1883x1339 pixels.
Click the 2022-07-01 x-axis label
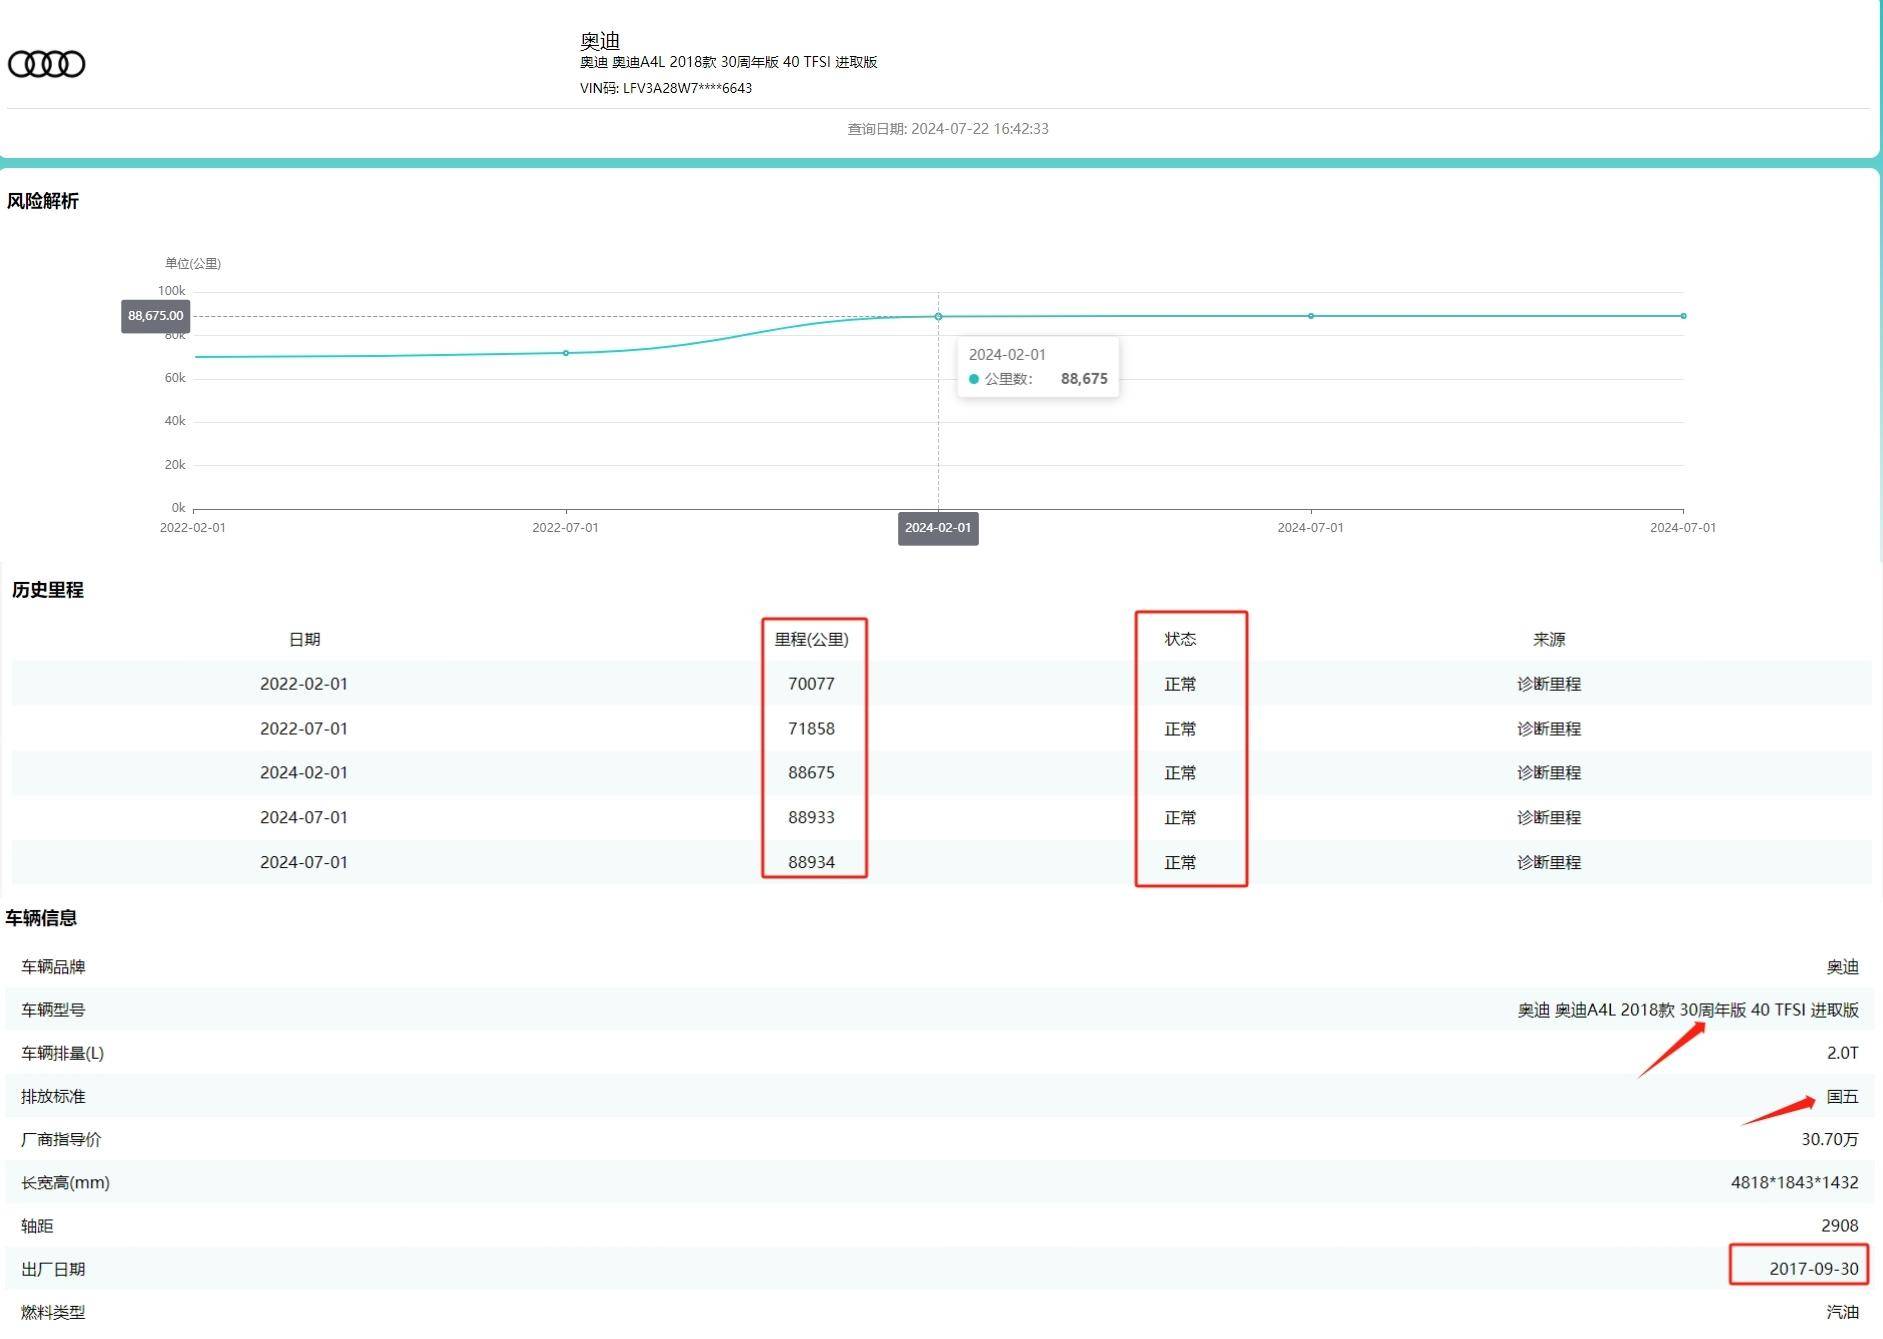pos(566,528)
